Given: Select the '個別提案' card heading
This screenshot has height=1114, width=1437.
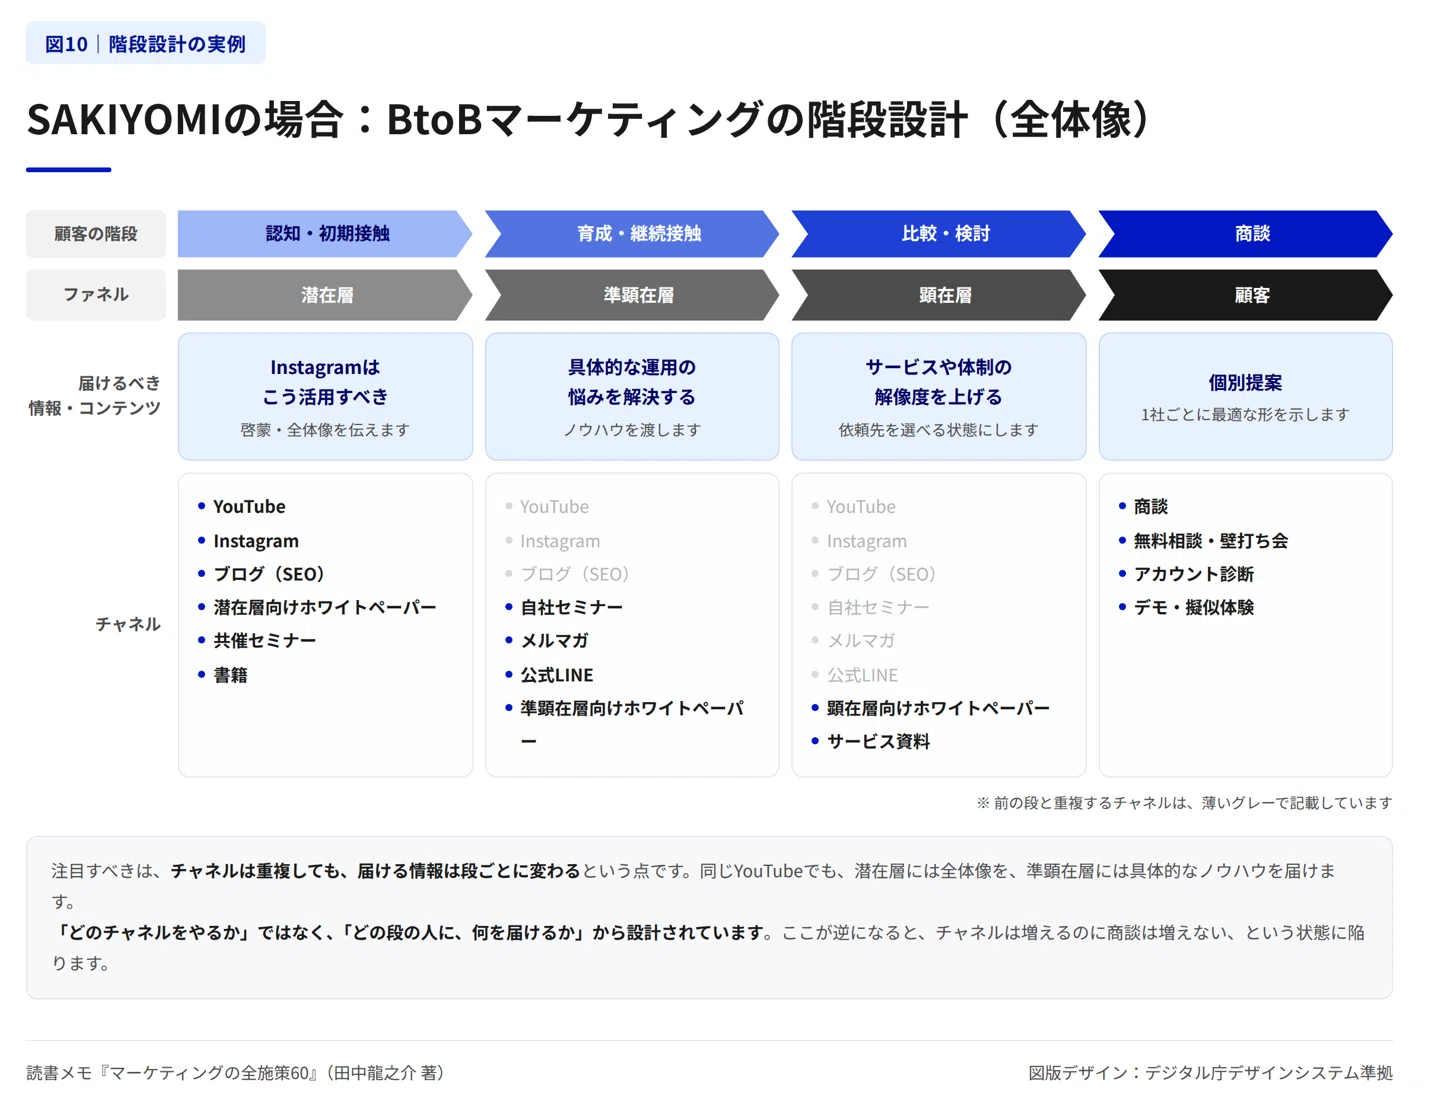Looking at the screenshot, I should 1246,382.
